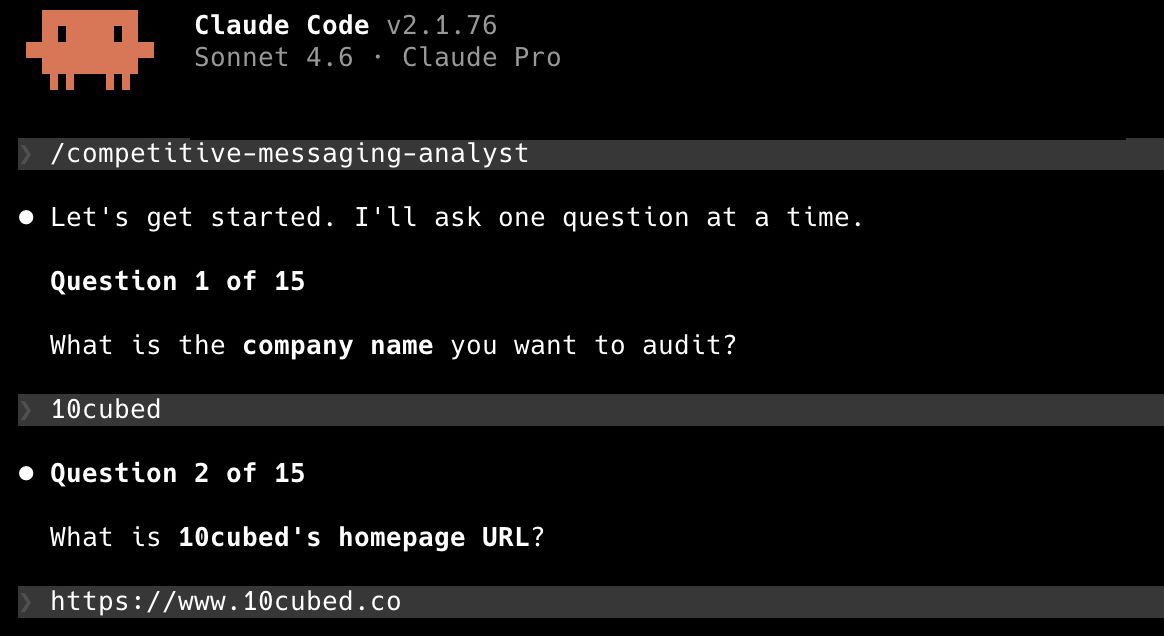Image resolution: width=1164 pixels, height=636 pixels.
Task: Click the prompt chevron before the https URL
Action: click(x=26, y=602)
